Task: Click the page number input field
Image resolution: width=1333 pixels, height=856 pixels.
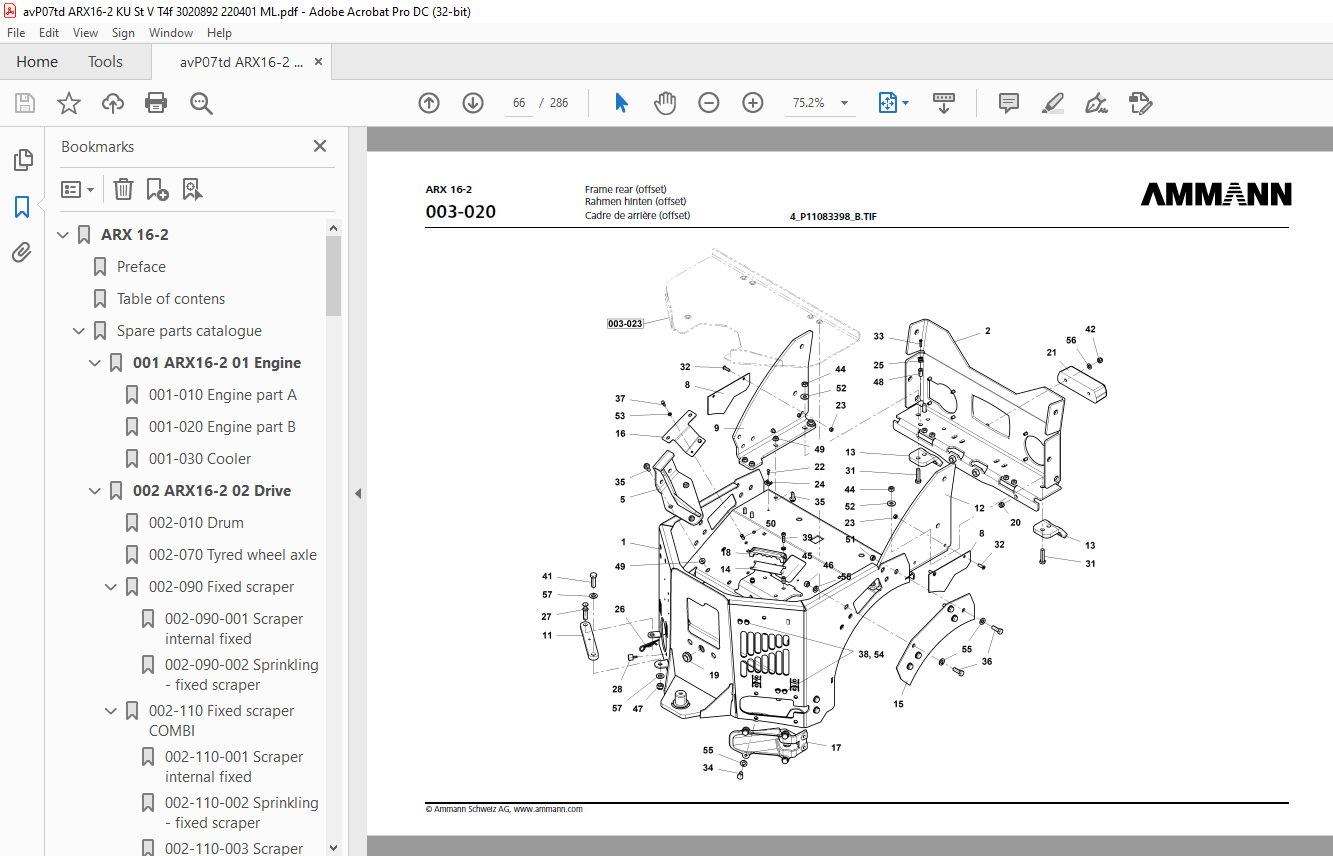Action: pyautogui.click(x=518, y=103)
